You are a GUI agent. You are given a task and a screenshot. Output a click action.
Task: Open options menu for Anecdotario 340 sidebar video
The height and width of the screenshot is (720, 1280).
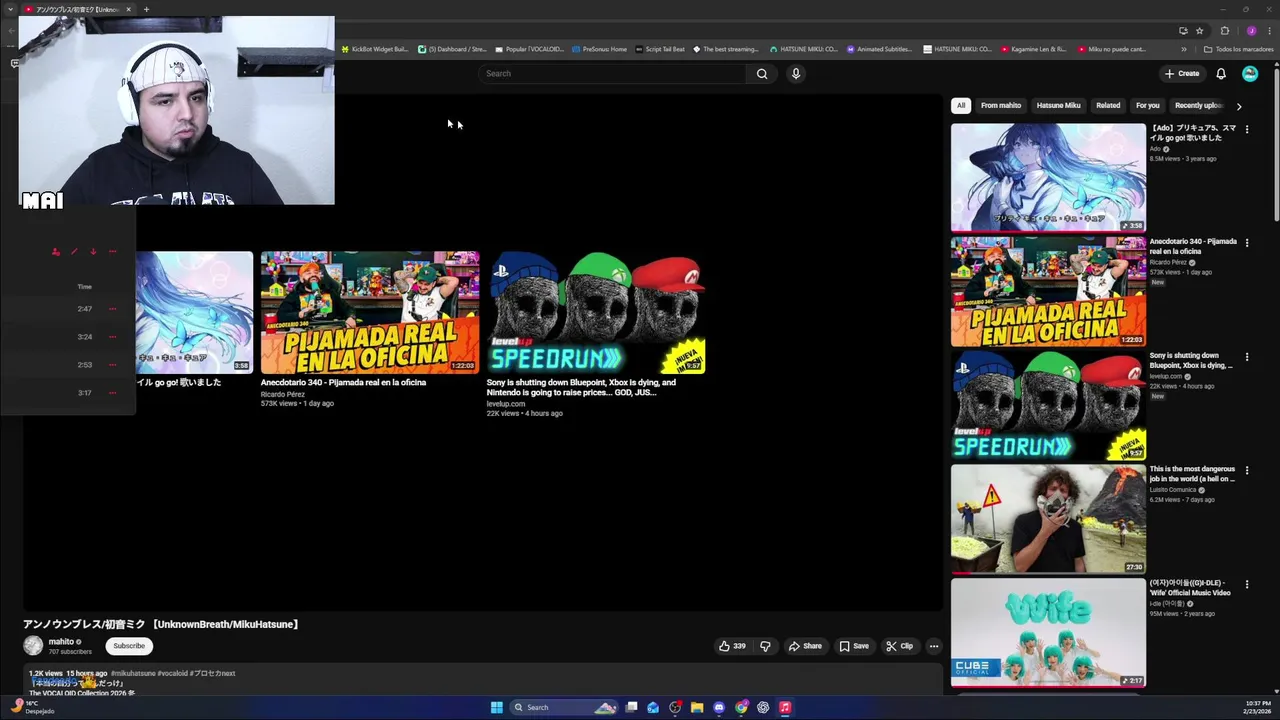pyautogui.click(x=1247, y=243)
